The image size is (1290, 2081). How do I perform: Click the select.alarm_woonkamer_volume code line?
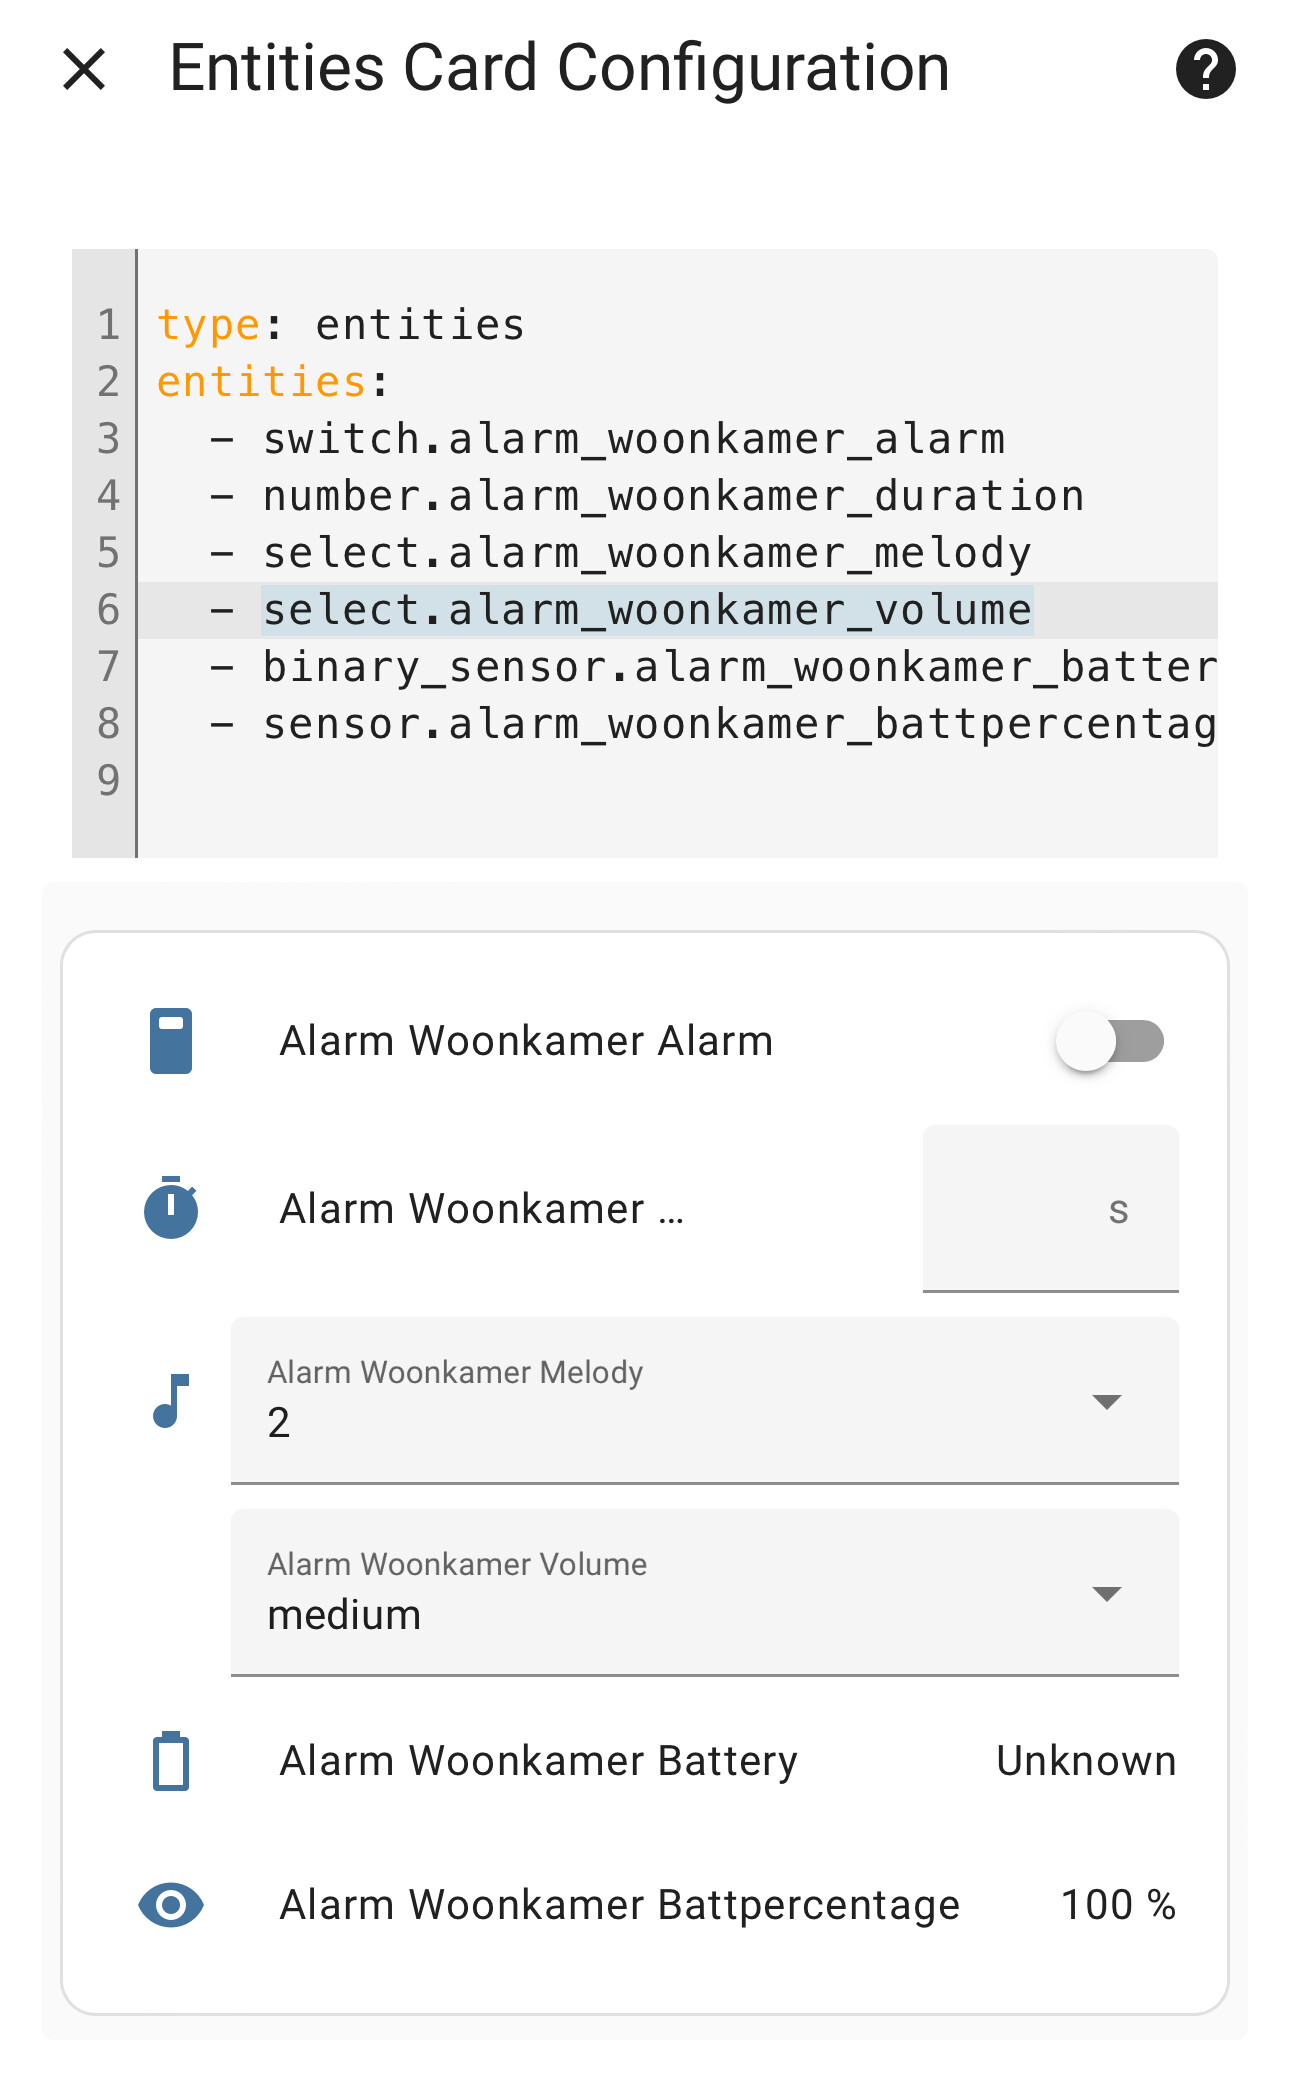pos(647,610)
